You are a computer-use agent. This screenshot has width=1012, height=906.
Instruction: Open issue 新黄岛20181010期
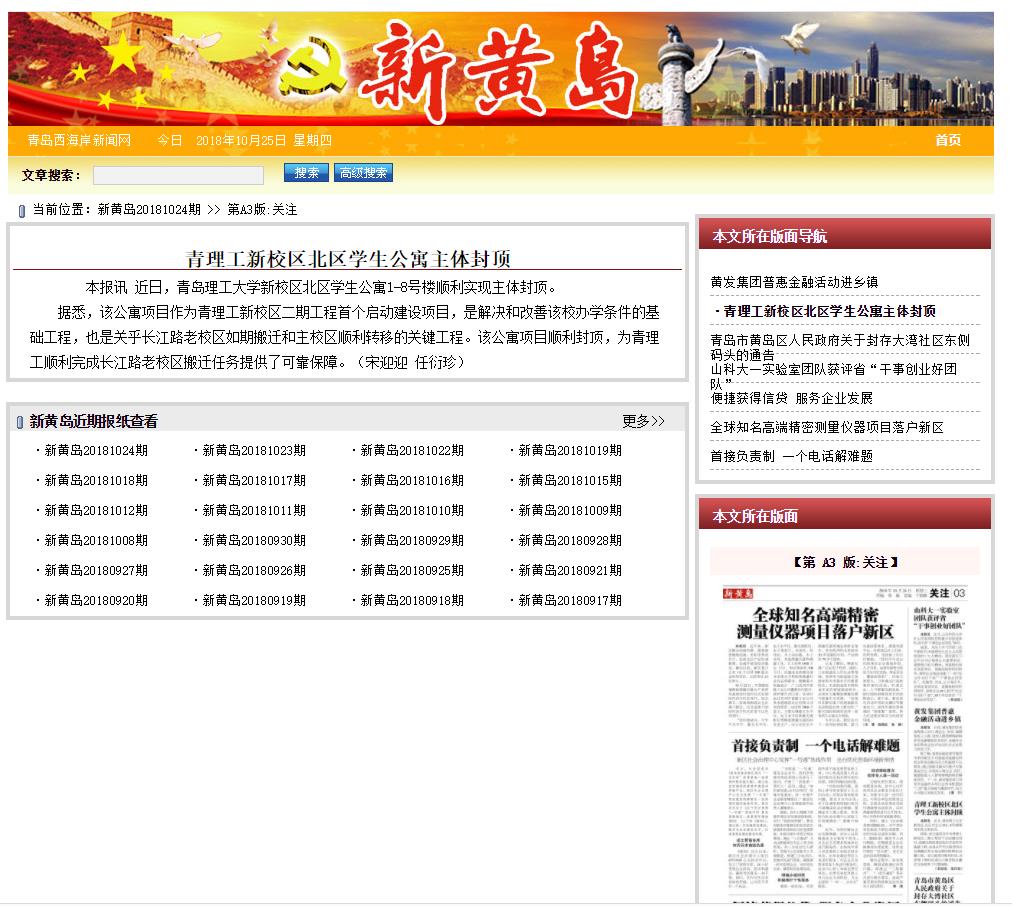tap(412, 510)
